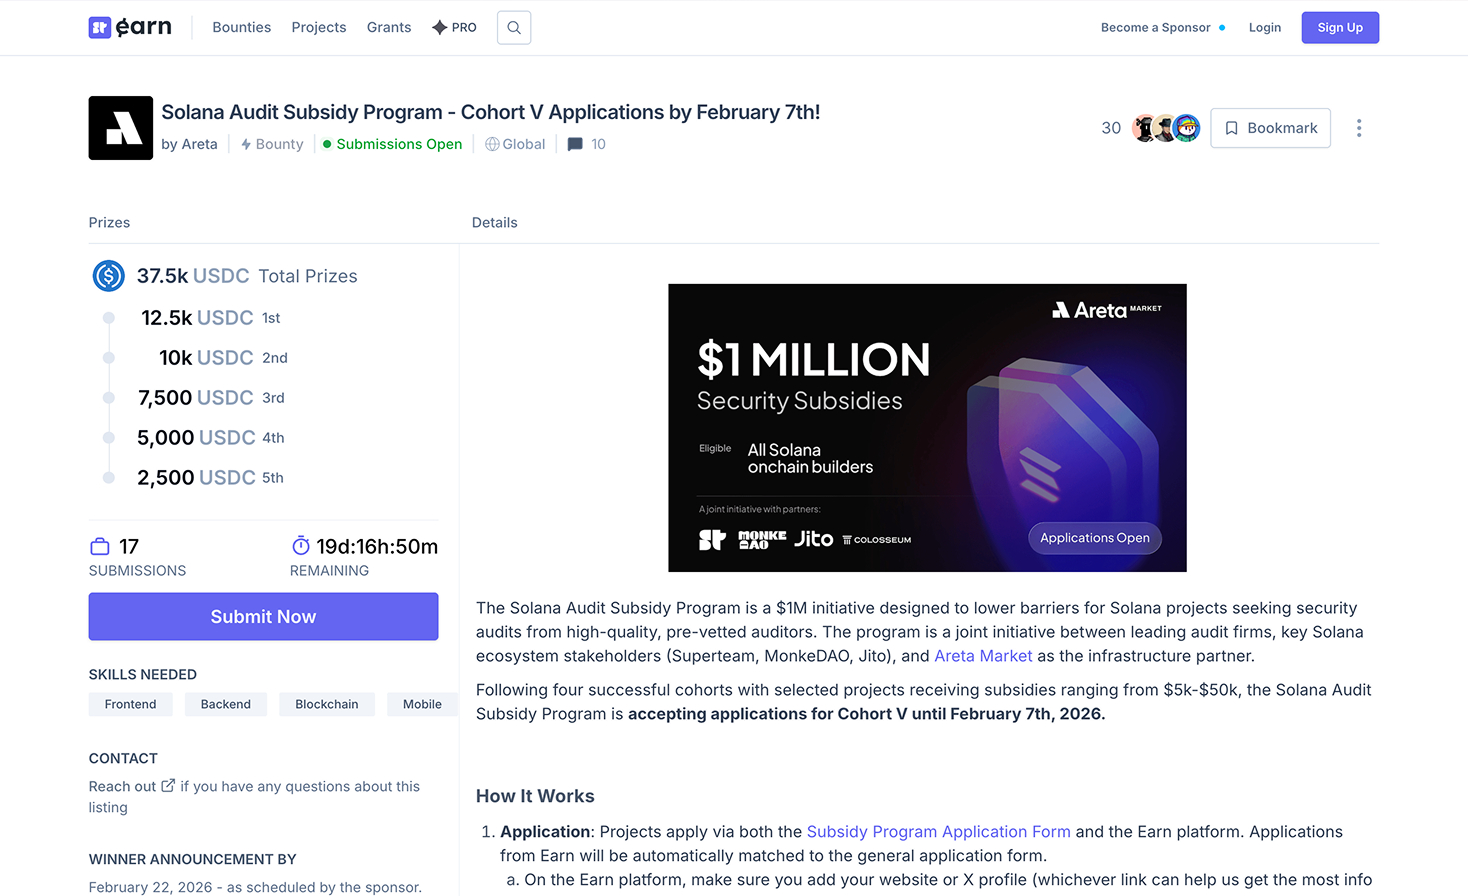Click the winner announcement date text
The width and height of the screenshot is (1468, 896).
pos(255,887)
